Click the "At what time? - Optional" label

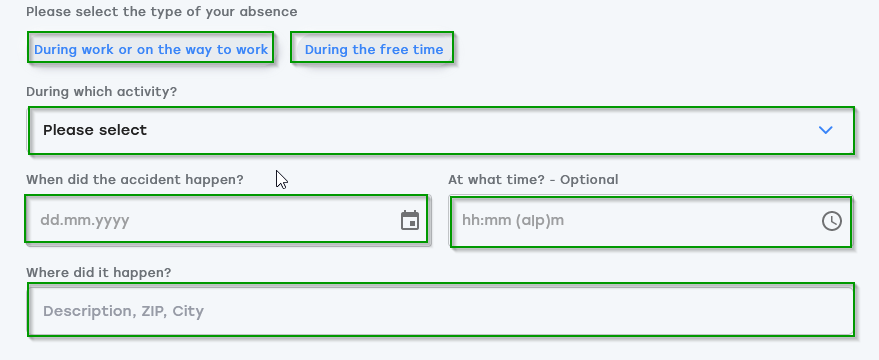pos(533,180)
